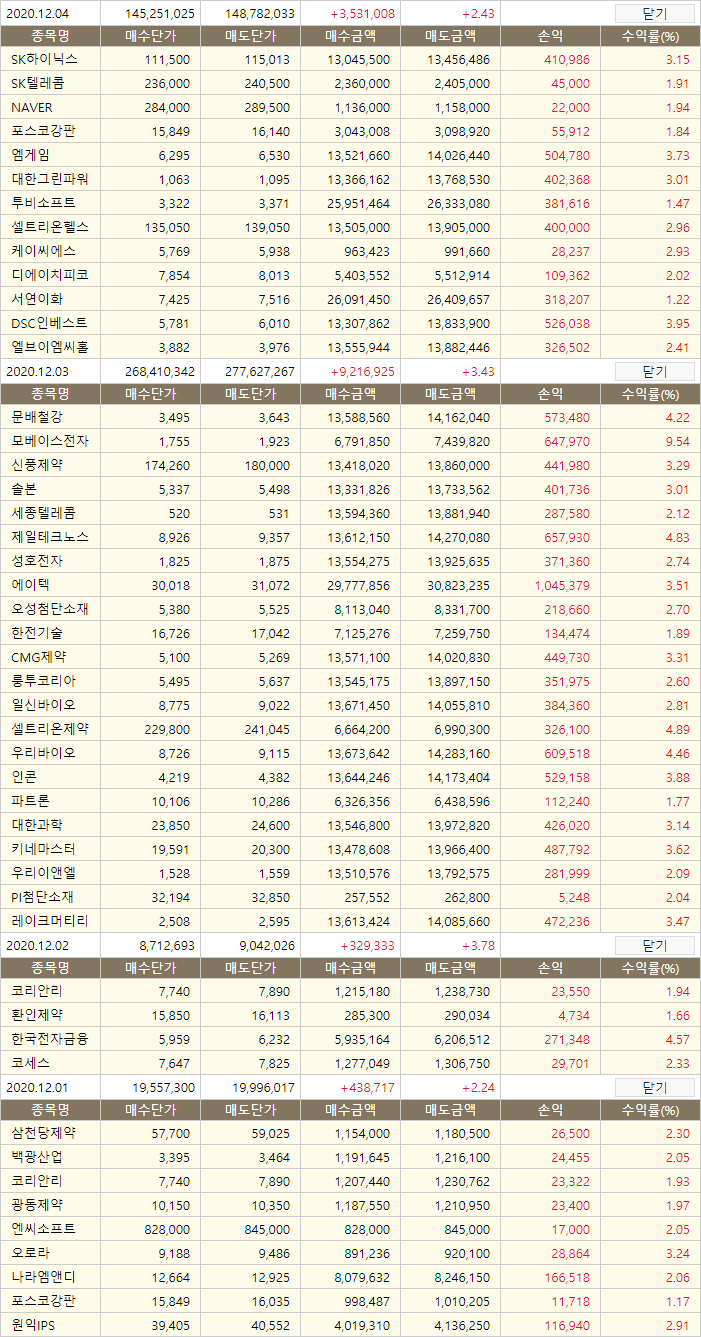Click 코세스 stock name
The image size is (701, 1337).
(x=30, y=1063)
